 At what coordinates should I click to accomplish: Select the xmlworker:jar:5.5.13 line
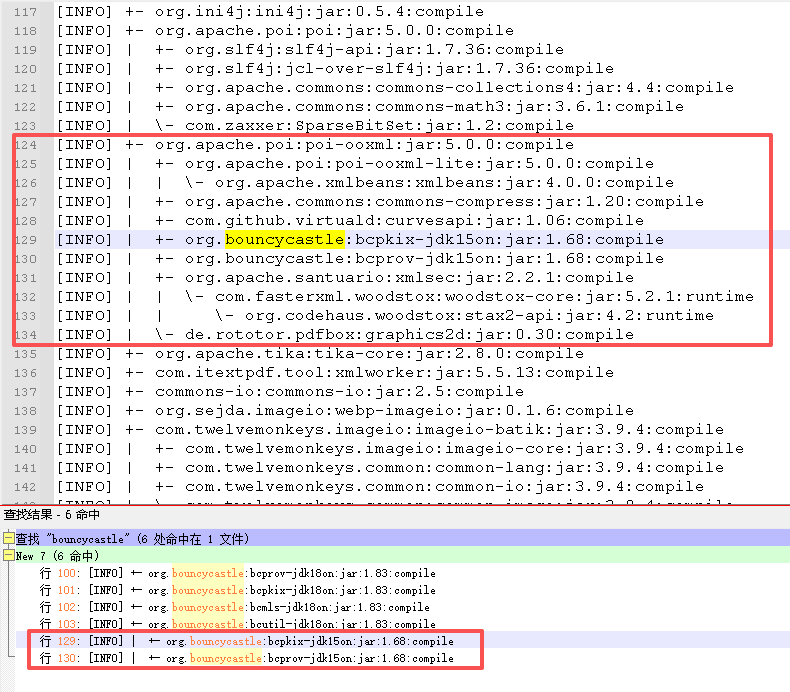tap(335, 372)
